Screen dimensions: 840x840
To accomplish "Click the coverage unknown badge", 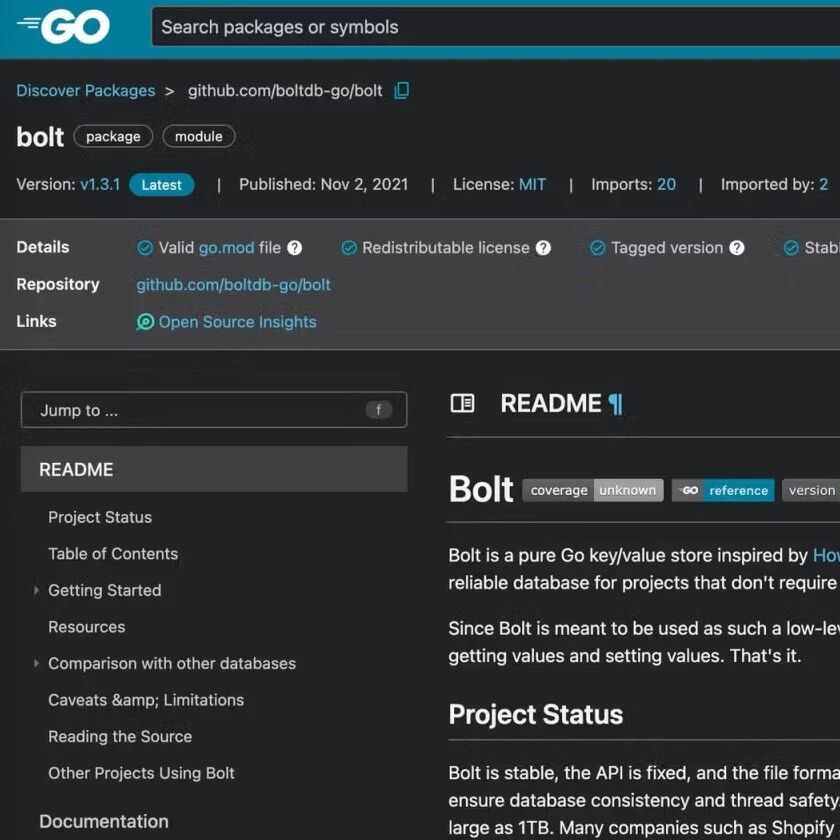I will (x=592, y=490).
